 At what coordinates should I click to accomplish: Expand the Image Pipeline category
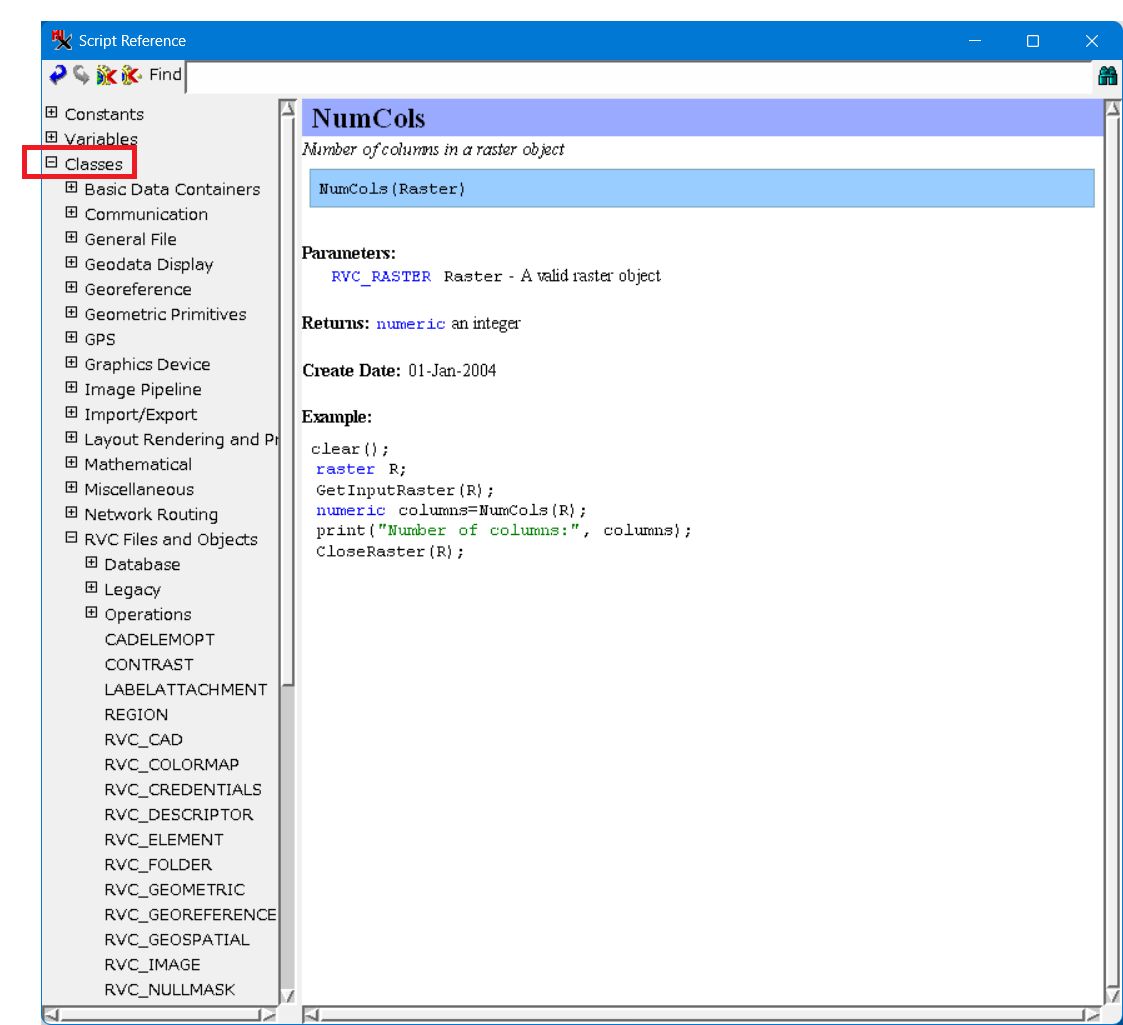click(x=71, y=389)
